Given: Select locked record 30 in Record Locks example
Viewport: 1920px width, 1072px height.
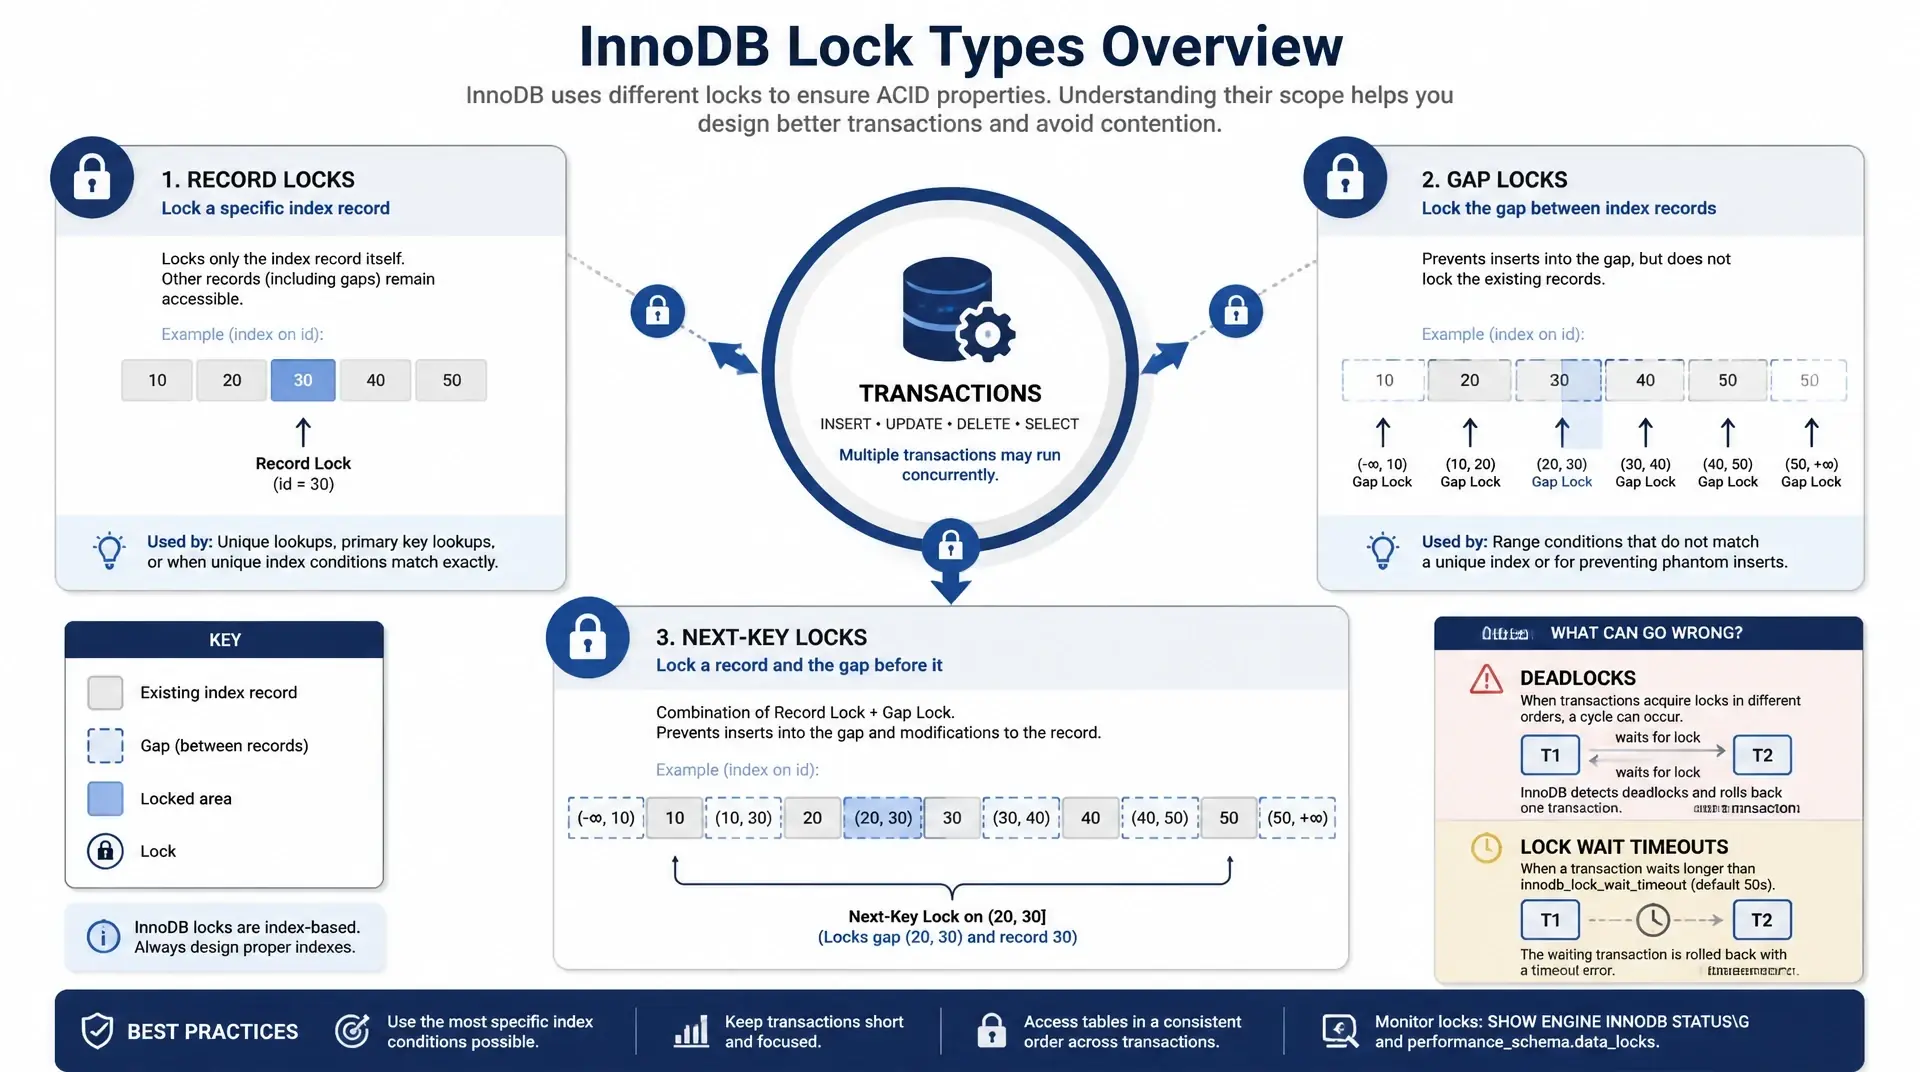Looking at the screenshot, I should click(303, 380).
